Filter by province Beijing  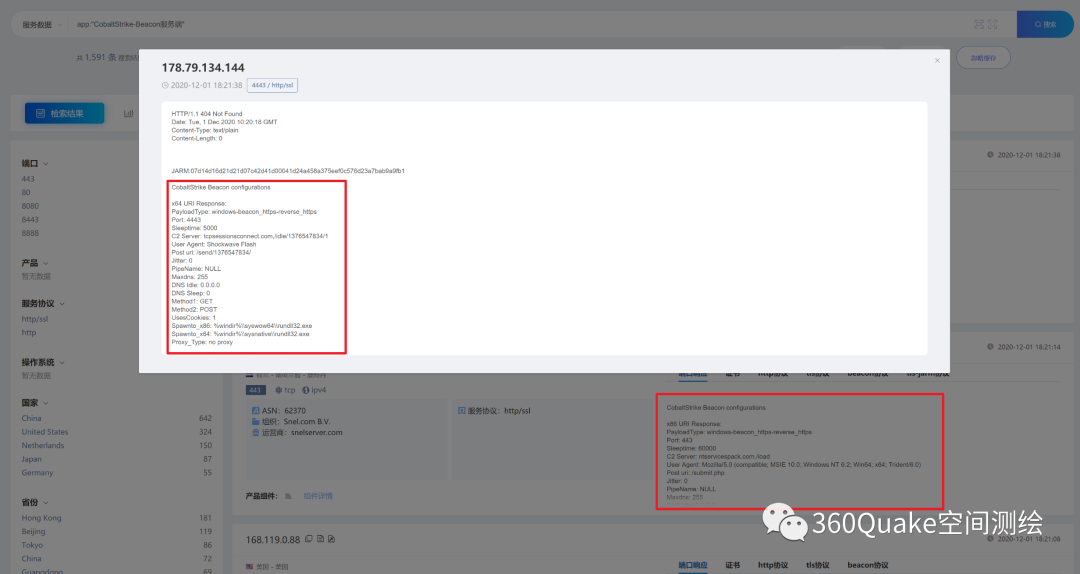tap(33, 531)
